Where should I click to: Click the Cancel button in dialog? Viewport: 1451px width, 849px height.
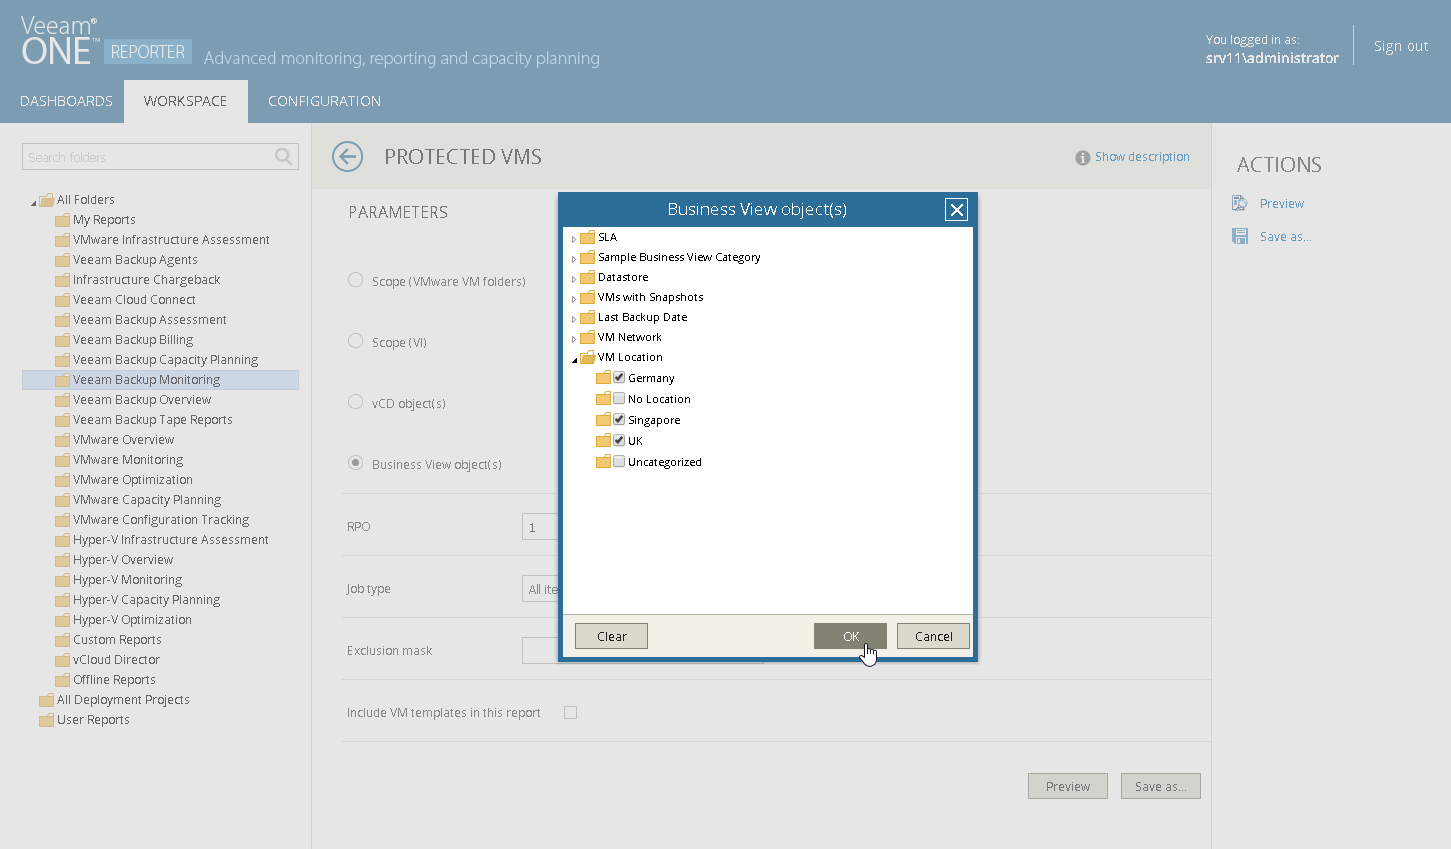coord(933,636)
